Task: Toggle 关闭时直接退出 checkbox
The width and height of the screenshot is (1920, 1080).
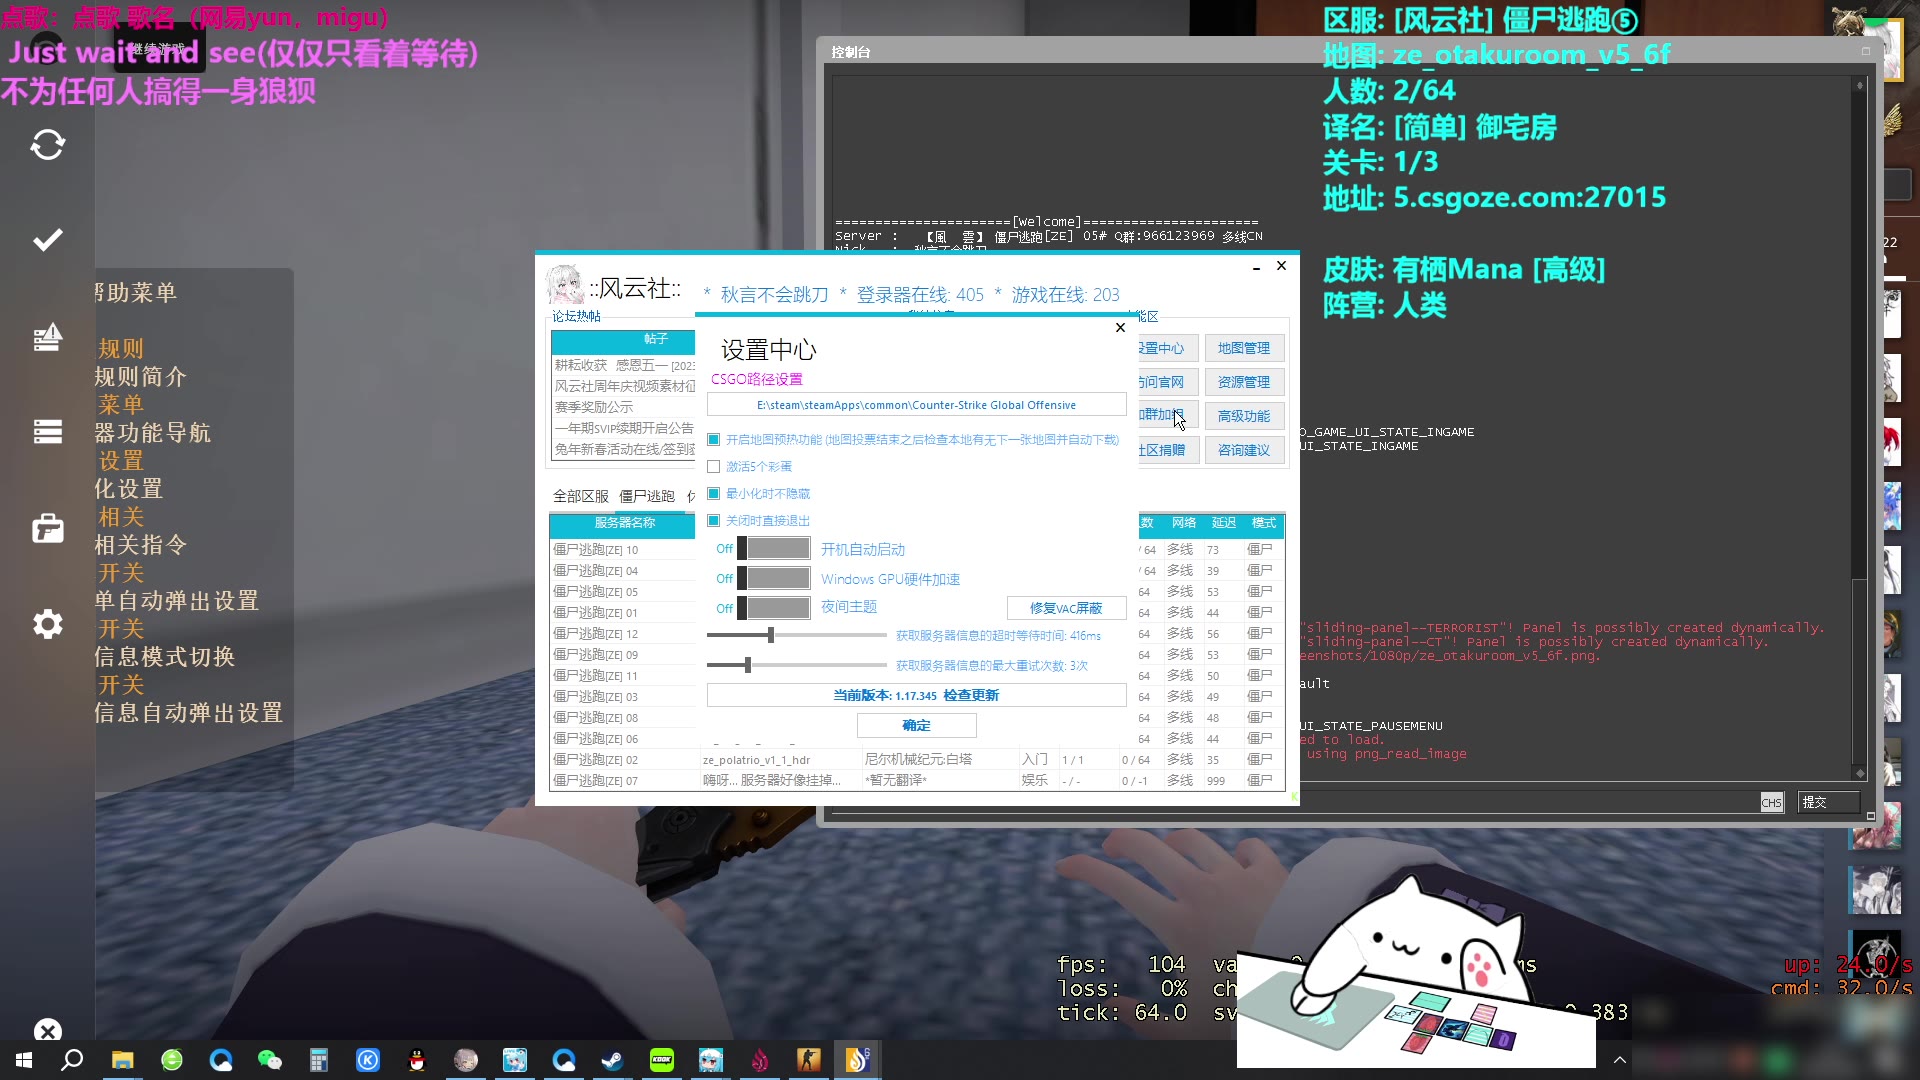Action: pyautogui.click(x=714, y=521)
